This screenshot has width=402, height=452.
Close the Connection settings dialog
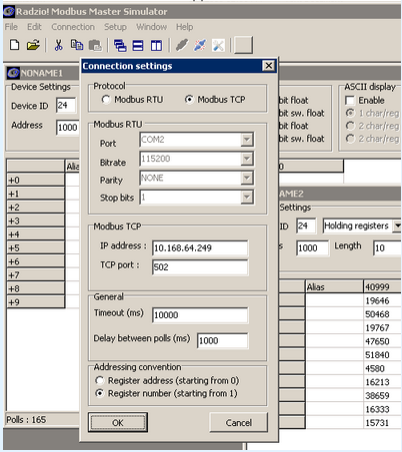(268, 66)
